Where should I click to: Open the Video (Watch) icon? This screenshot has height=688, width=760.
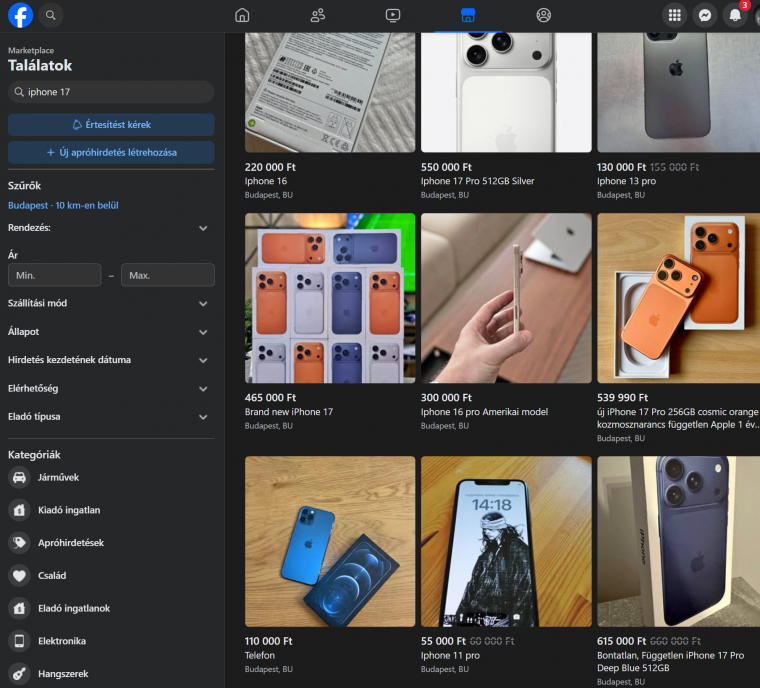coord(392,15)
